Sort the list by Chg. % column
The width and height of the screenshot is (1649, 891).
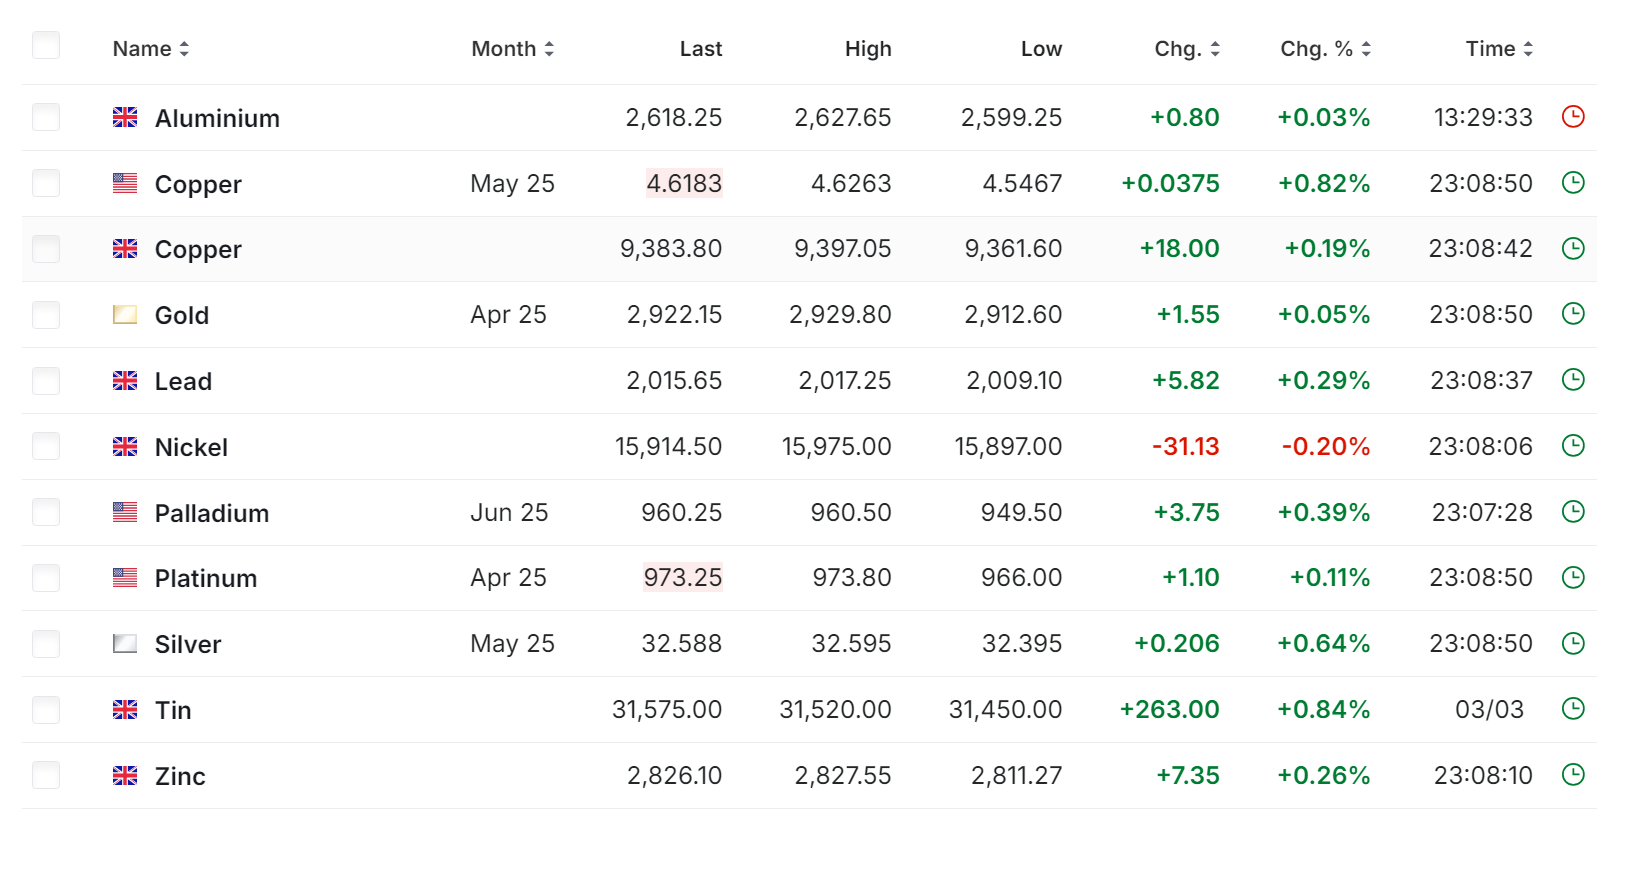[x=1325, y=49]
